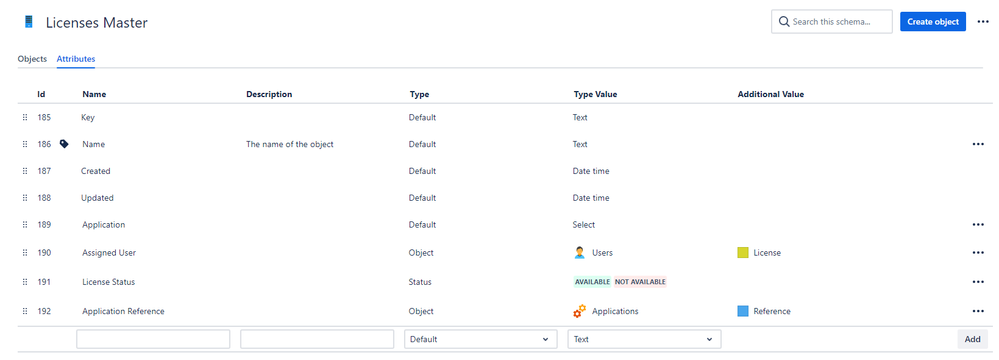Viewport: 999px width, 360px height.
Task: Click the Licenses Master schema icon
Action: point(28,22)
